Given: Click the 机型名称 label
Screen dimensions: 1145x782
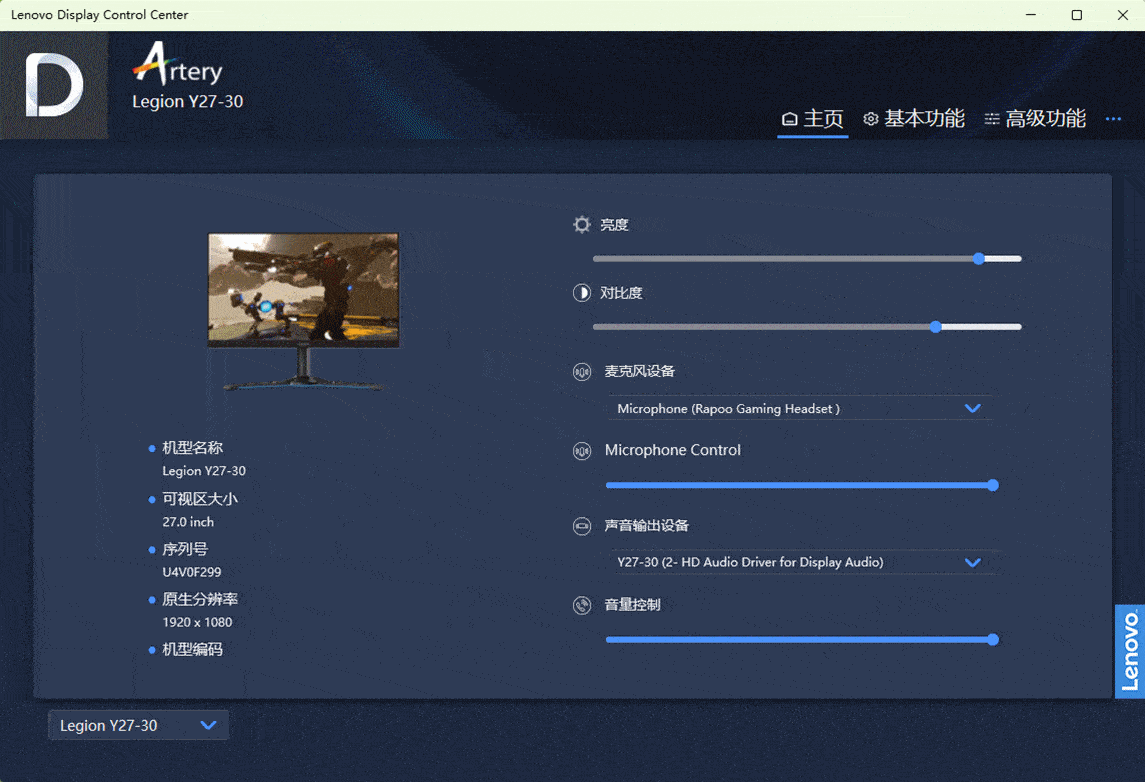Looking at the screenshot, I should [x=192, y=448].
